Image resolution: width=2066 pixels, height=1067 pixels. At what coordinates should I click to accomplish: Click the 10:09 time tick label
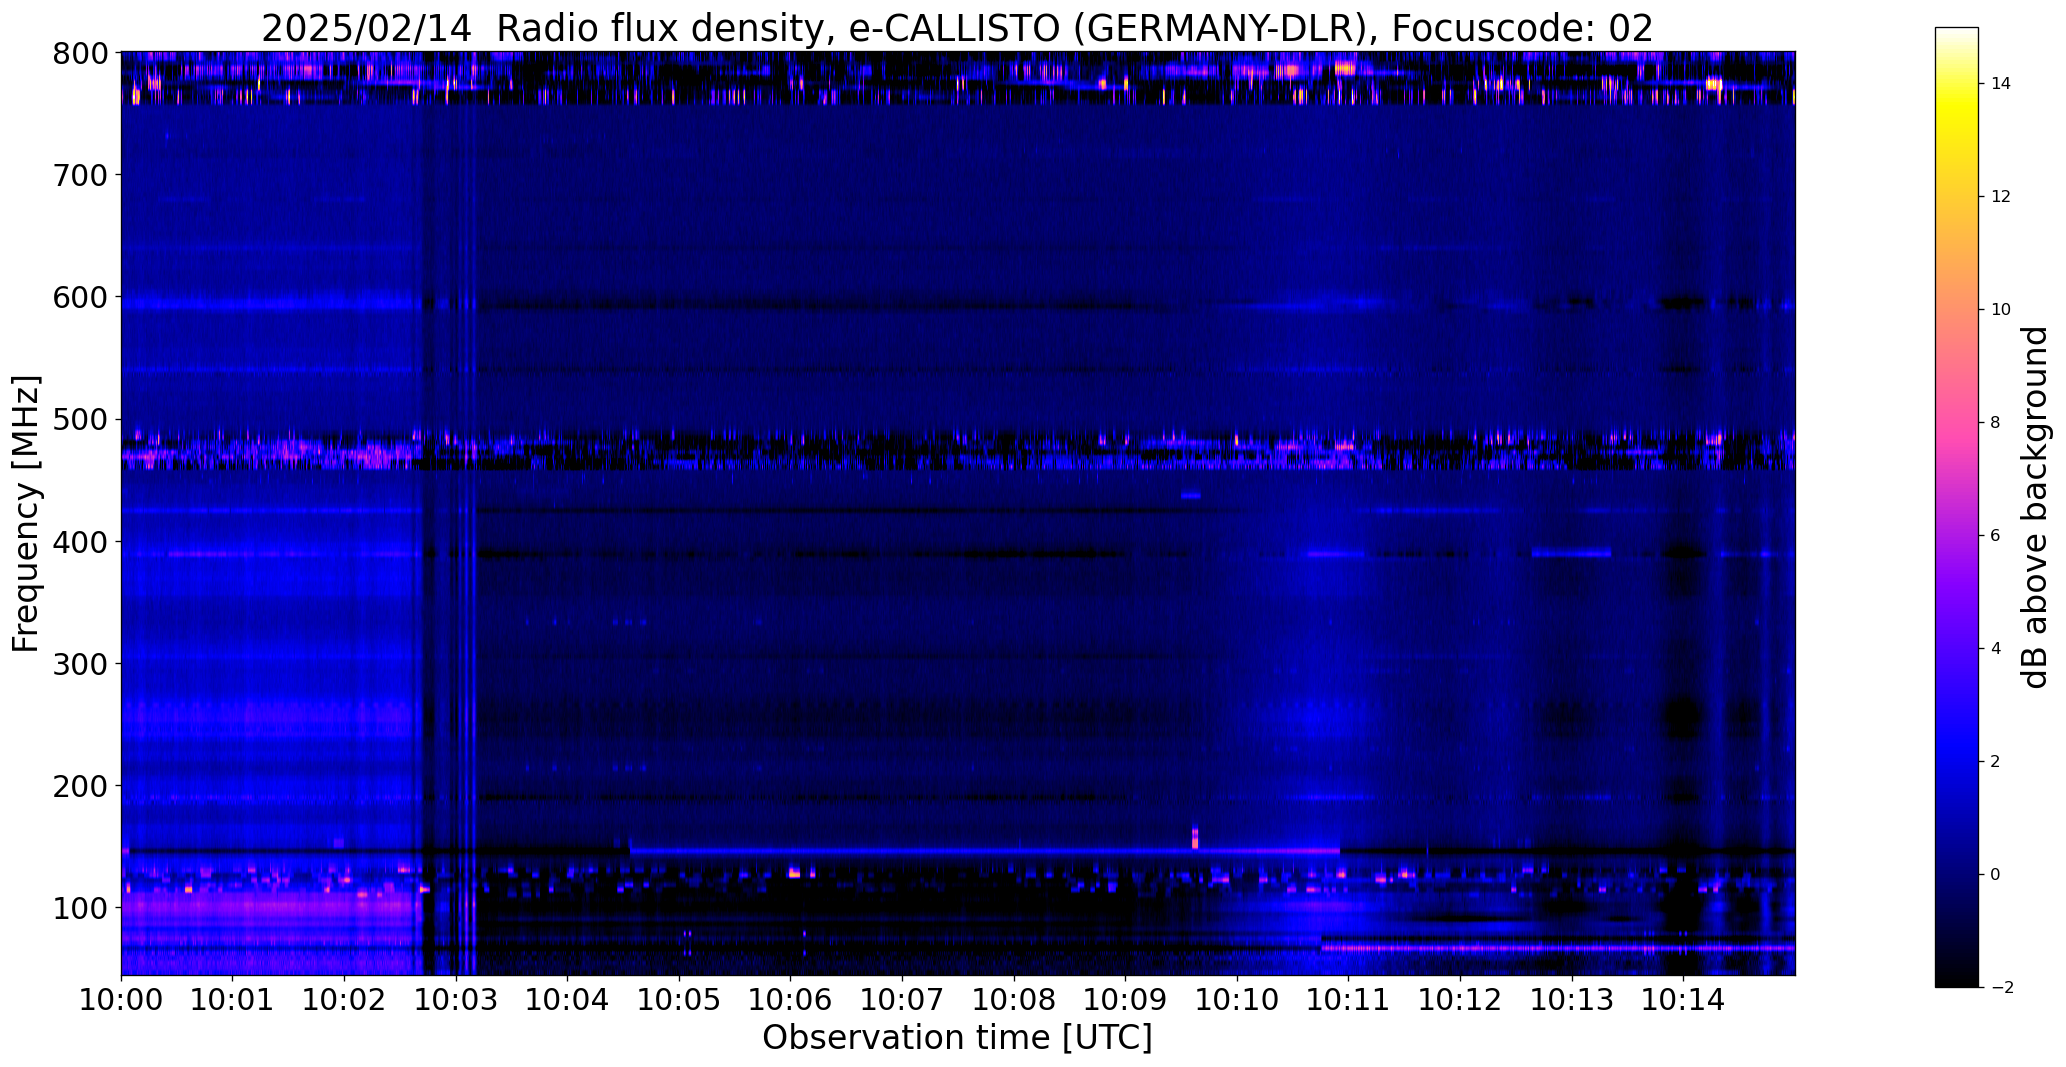point(1125,1000)
